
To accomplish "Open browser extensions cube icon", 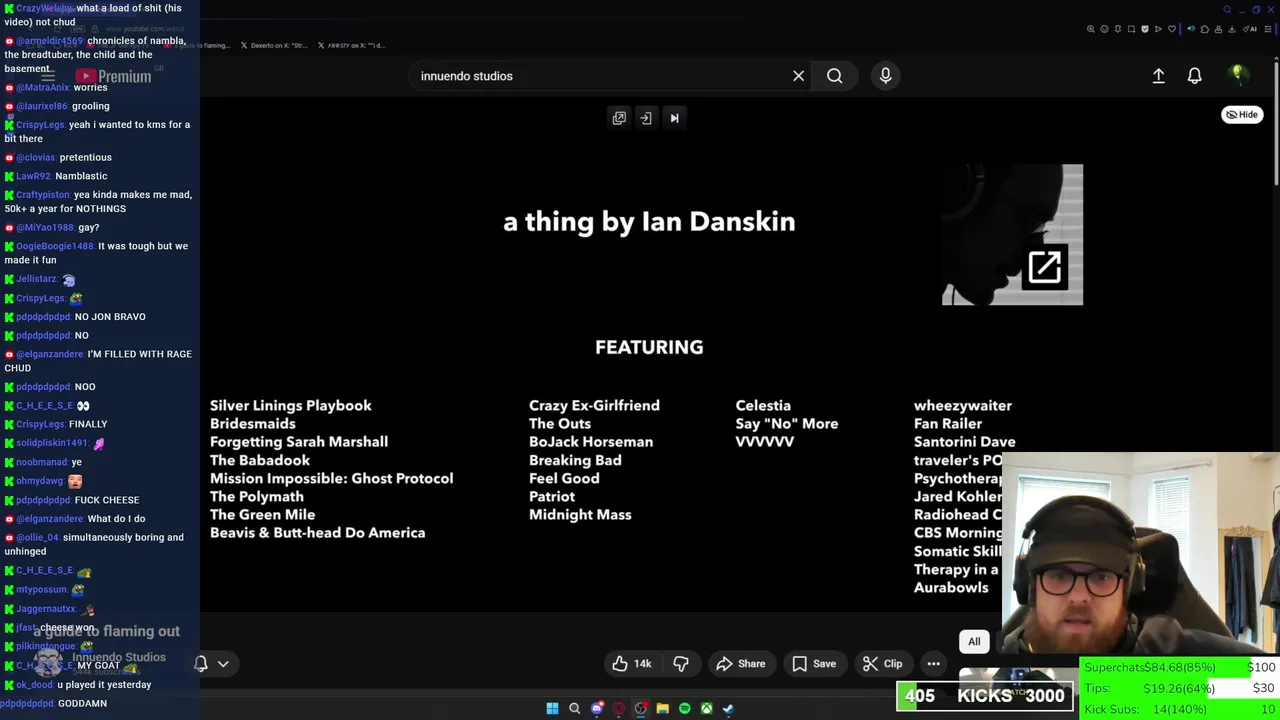I will tap(1205, 29).
